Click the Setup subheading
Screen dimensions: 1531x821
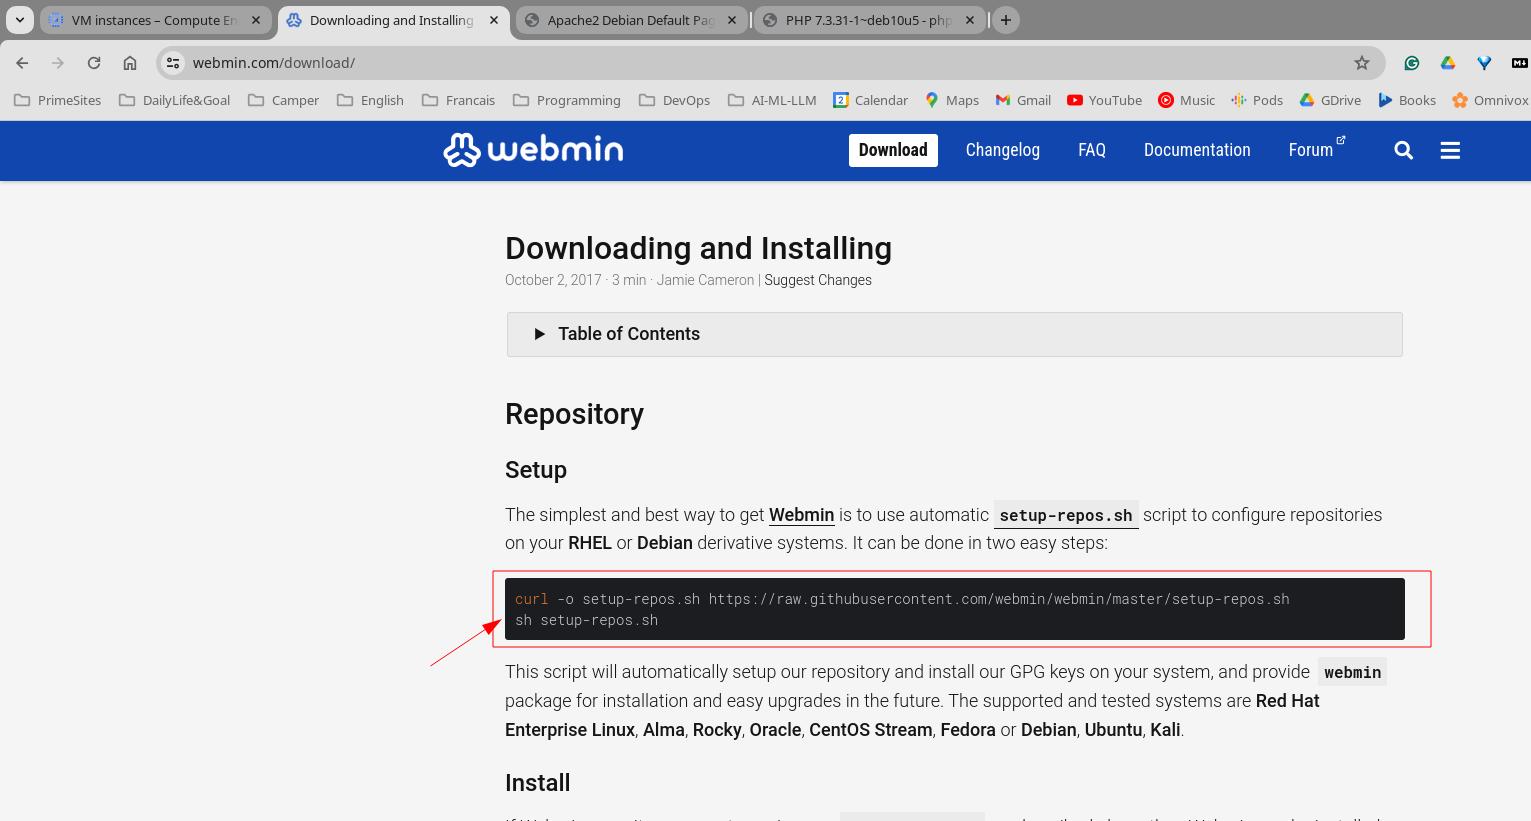(536, 470)
